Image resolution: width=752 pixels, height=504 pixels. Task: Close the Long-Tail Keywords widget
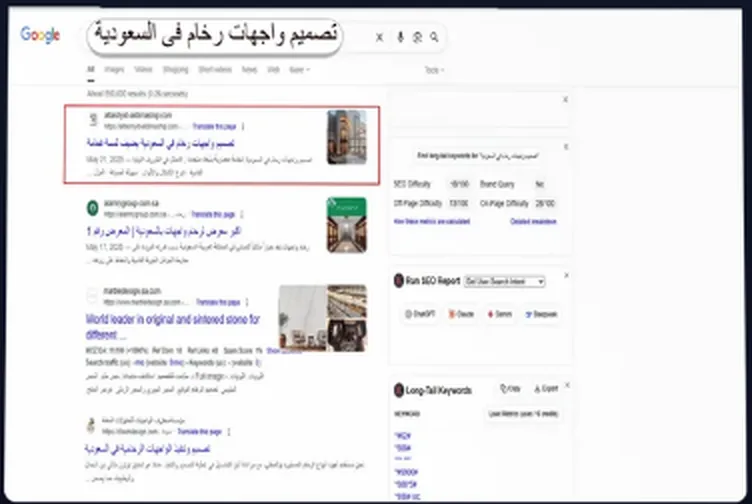click(567, 386)
